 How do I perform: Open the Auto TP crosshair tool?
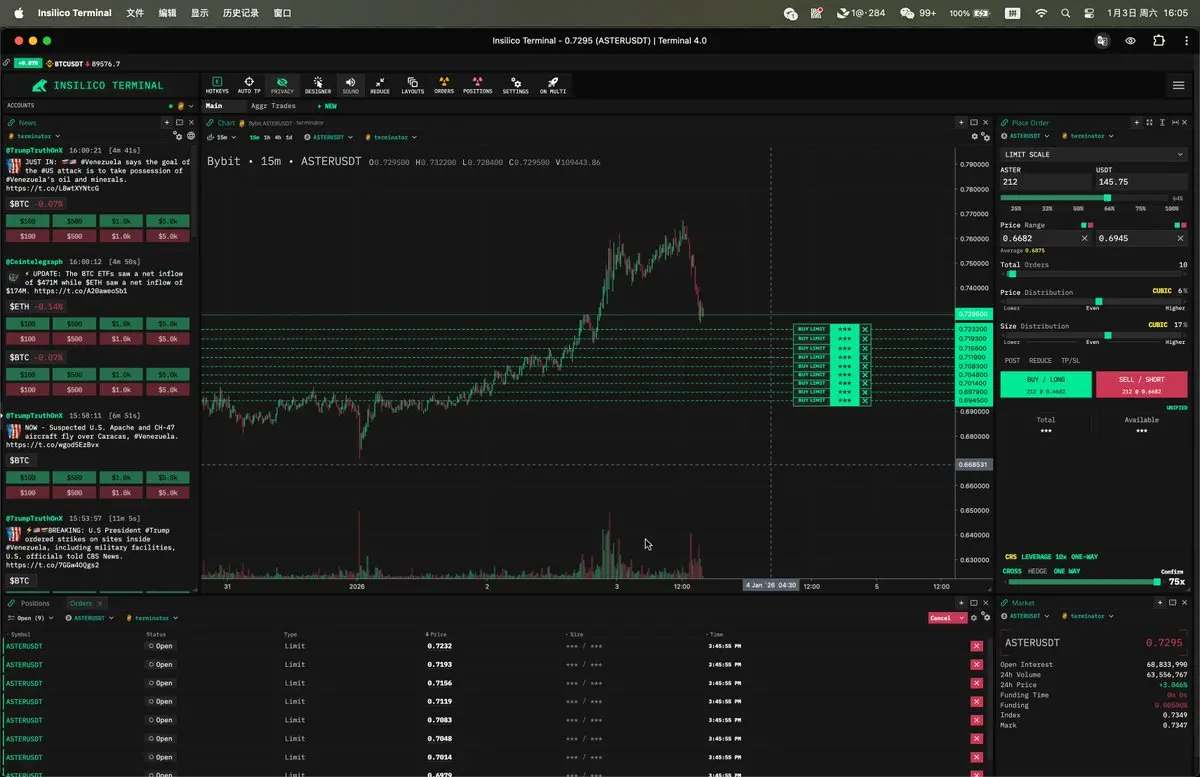click(x=249, y=85)
